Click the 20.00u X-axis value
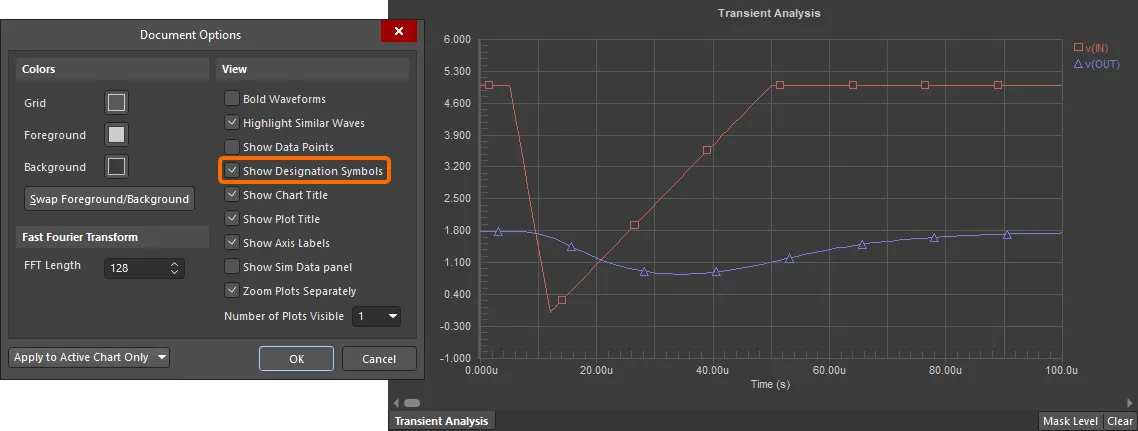Viewport: 1138px width, 431px height. point(596,370)
